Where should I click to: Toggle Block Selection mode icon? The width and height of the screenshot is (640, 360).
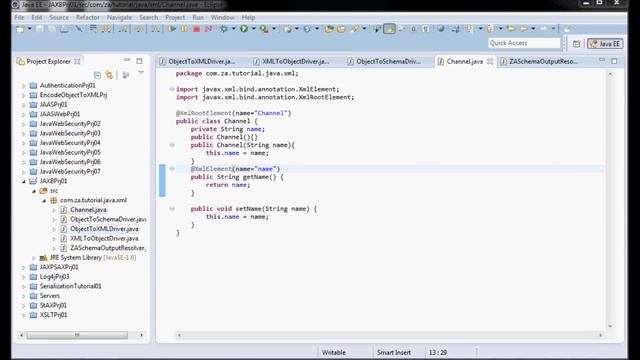coord(413,29)
